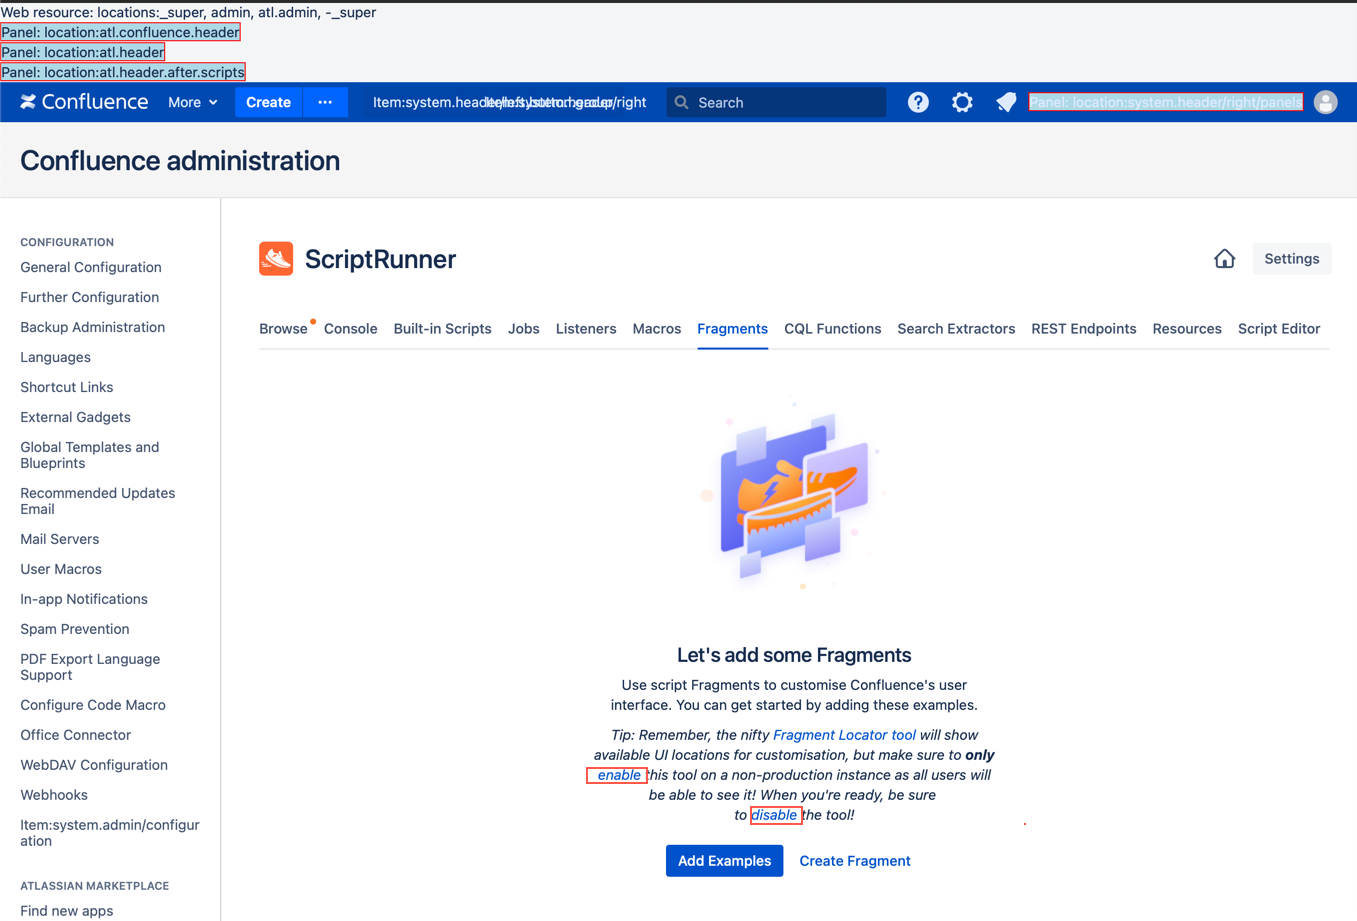Open the user profile avatar menu
Screen dimensions: 1357x921
1325,102
